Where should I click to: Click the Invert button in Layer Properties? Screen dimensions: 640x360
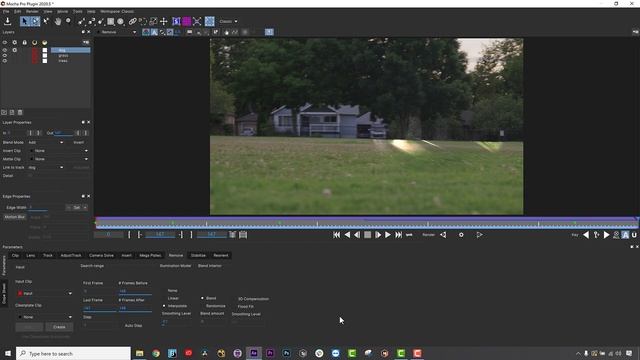[x=79, y=142]
